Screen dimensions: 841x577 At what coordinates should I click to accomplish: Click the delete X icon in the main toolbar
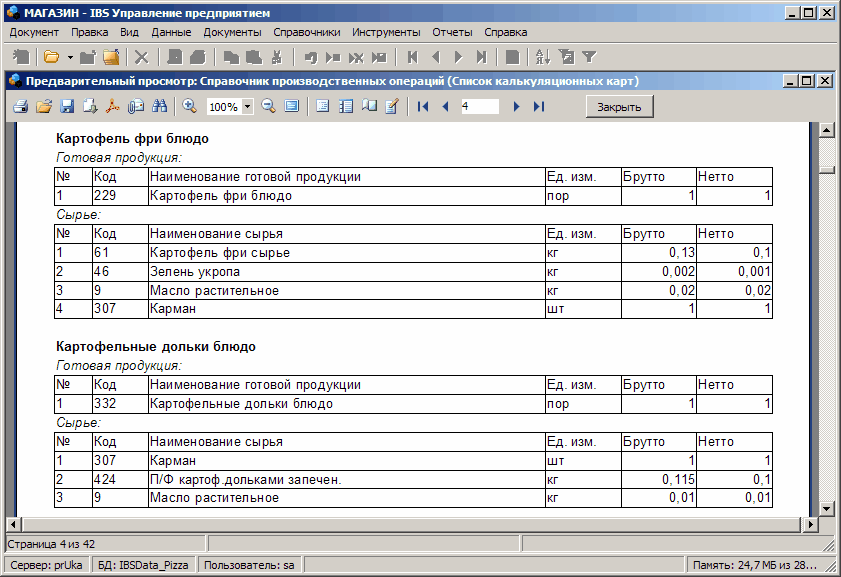tap(142, 57)
